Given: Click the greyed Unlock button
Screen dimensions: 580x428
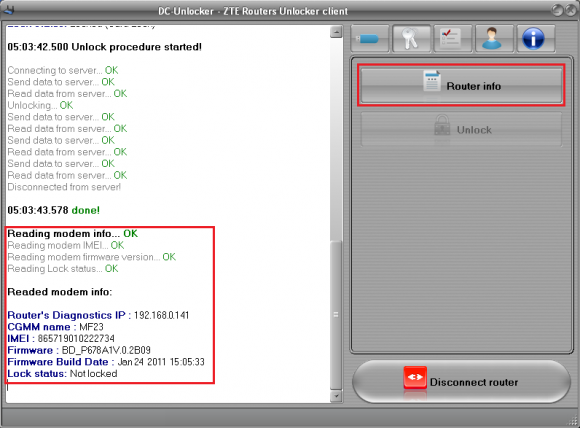Looking at the screenshot, I should [x=461, y=129].
